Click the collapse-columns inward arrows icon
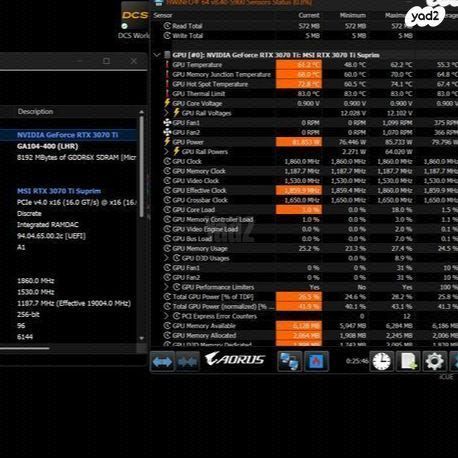Viewport: 458px width, 458px height. pyautogui.click(x=188, y=361)
